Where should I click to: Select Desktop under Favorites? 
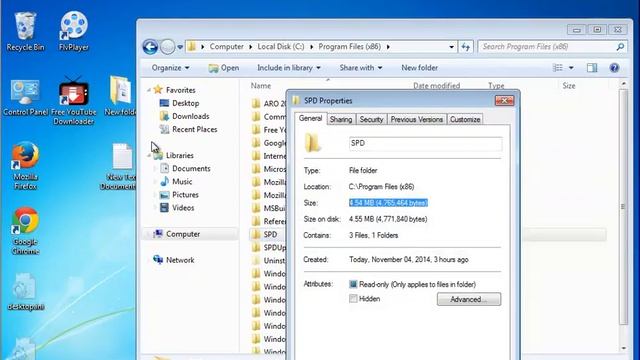pos(180,103)
